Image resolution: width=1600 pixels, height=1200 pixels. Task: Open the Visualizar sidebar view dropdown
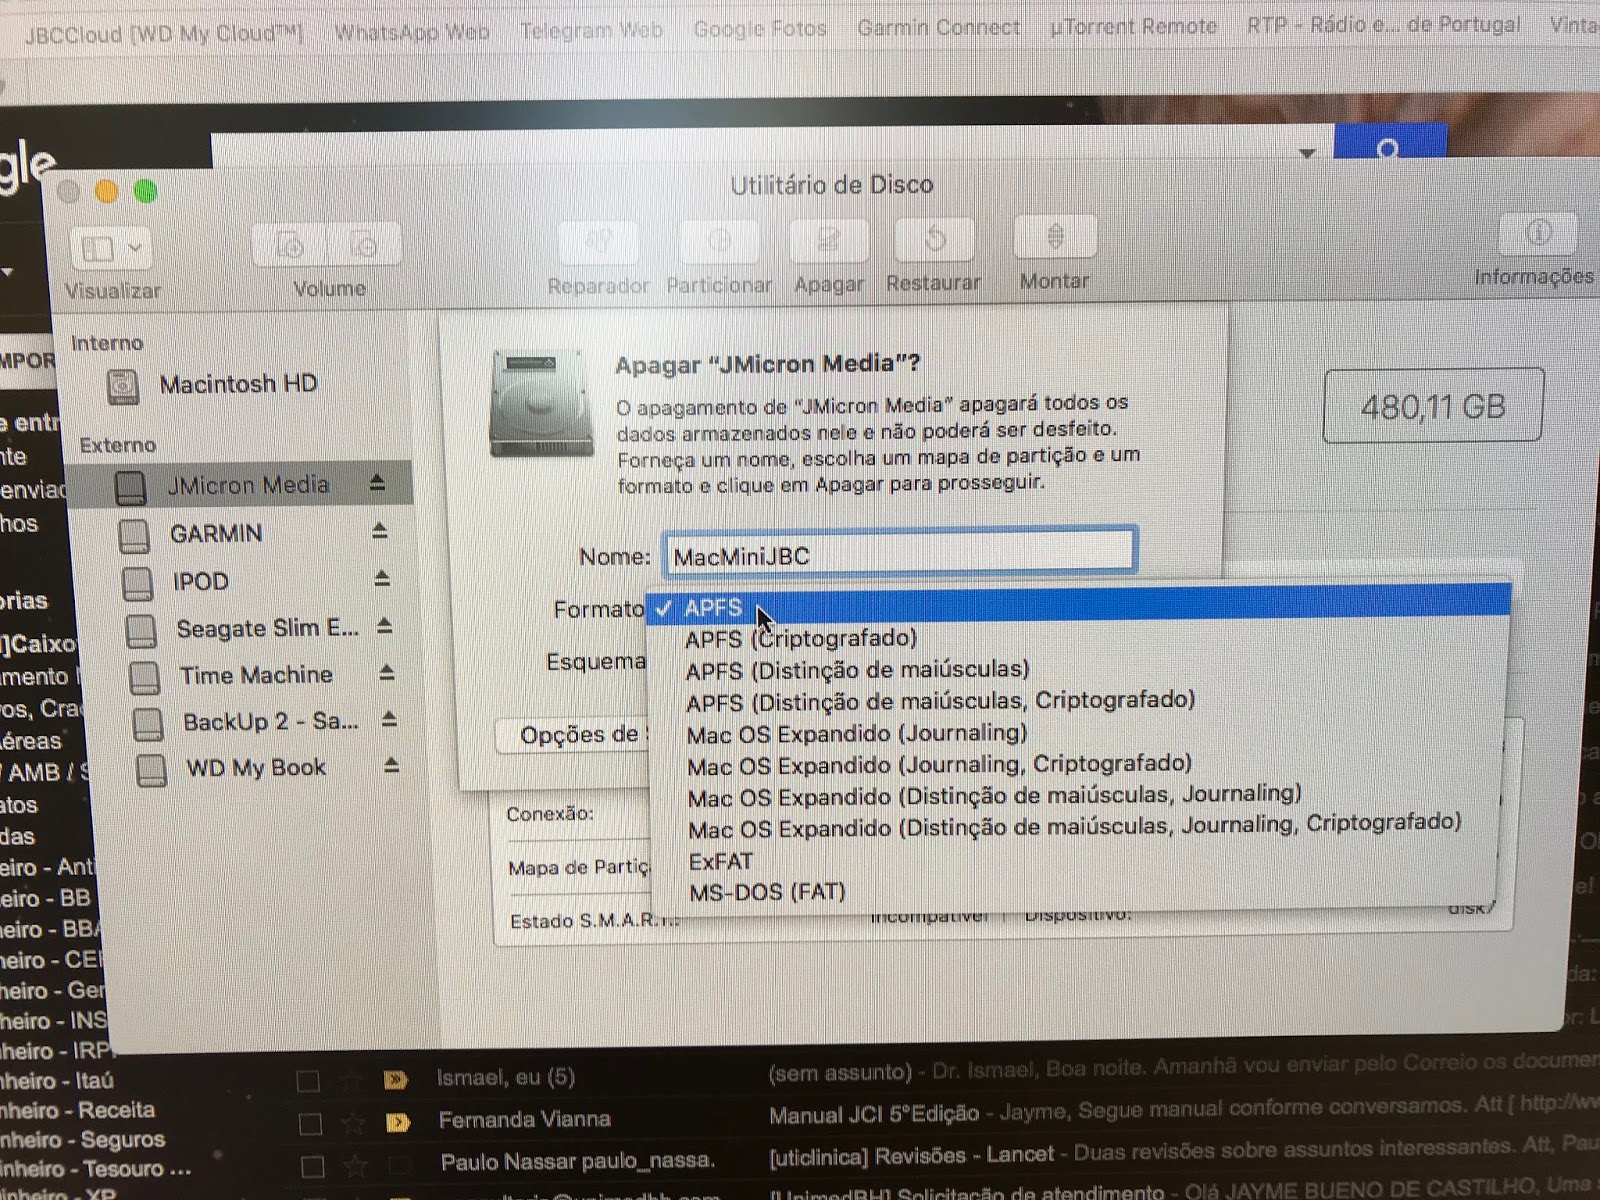(x=110, y=248)
